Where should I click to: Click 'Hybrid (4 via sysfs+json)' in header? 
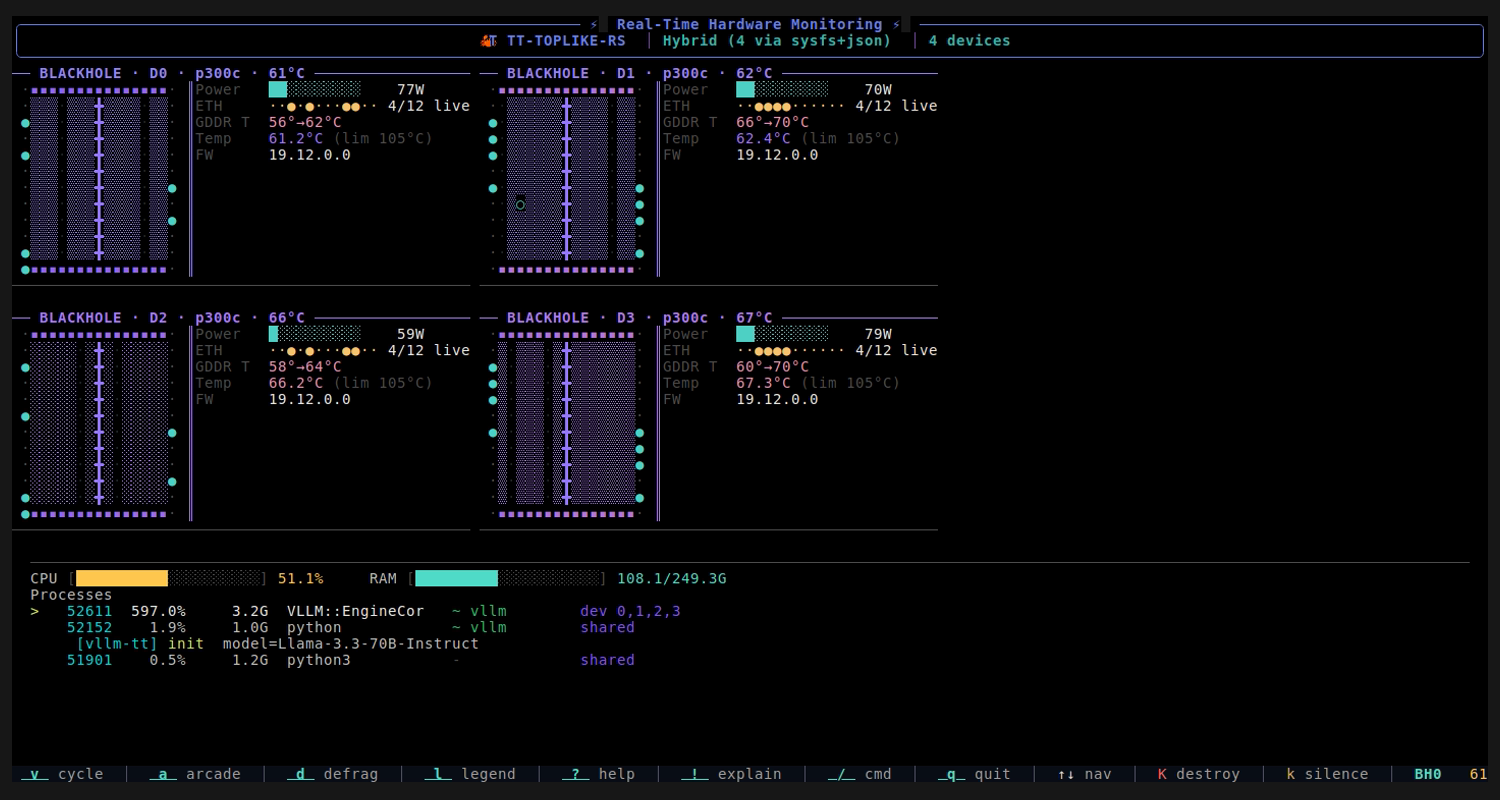pos(777,41)
